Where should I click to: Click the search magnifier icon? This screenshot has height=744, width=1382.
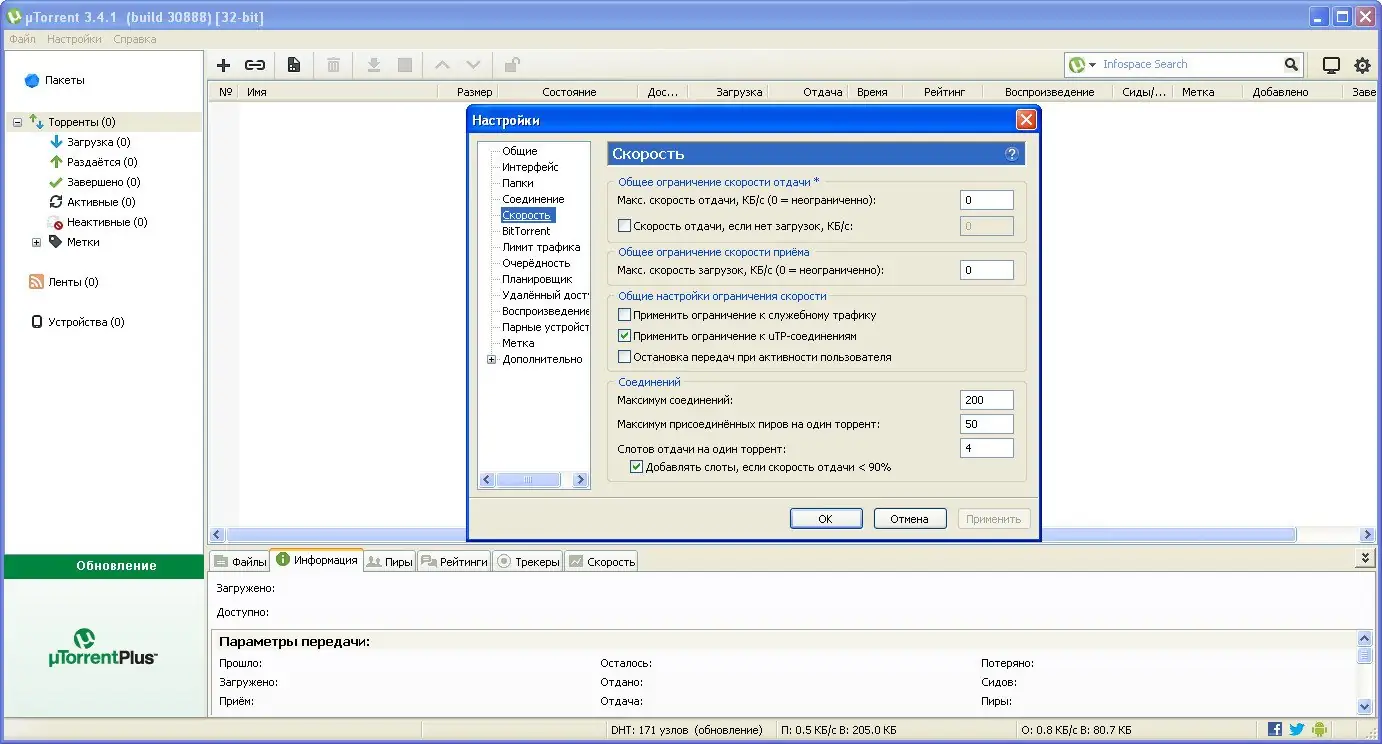point(1291,64)
